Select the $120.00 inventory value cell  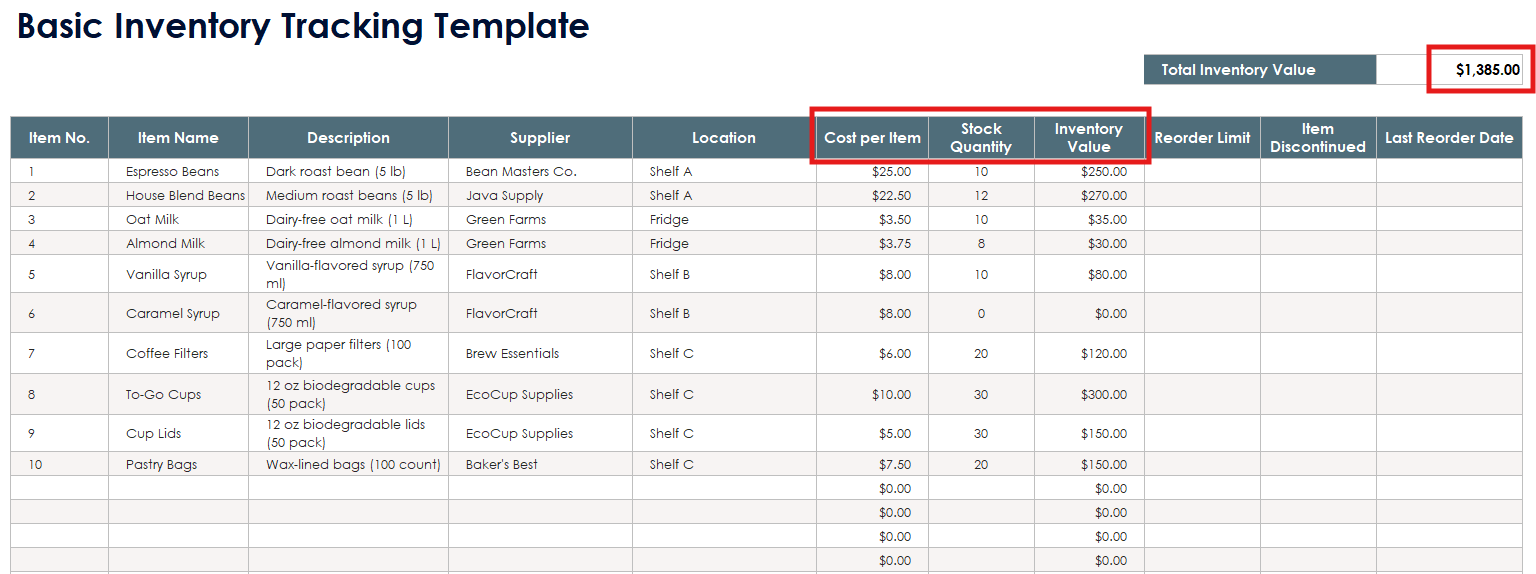pos(1089,353)
